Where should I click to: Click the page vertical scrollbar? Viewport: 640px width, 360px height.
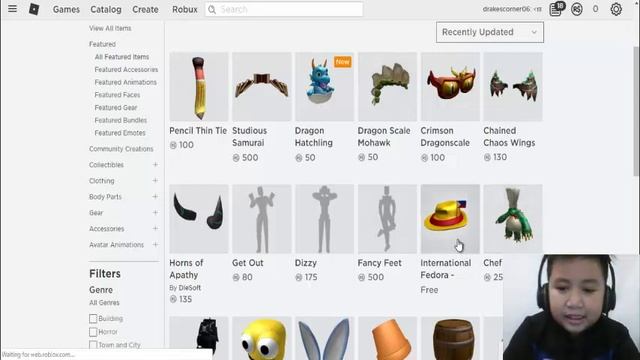(x=636, y=111)
